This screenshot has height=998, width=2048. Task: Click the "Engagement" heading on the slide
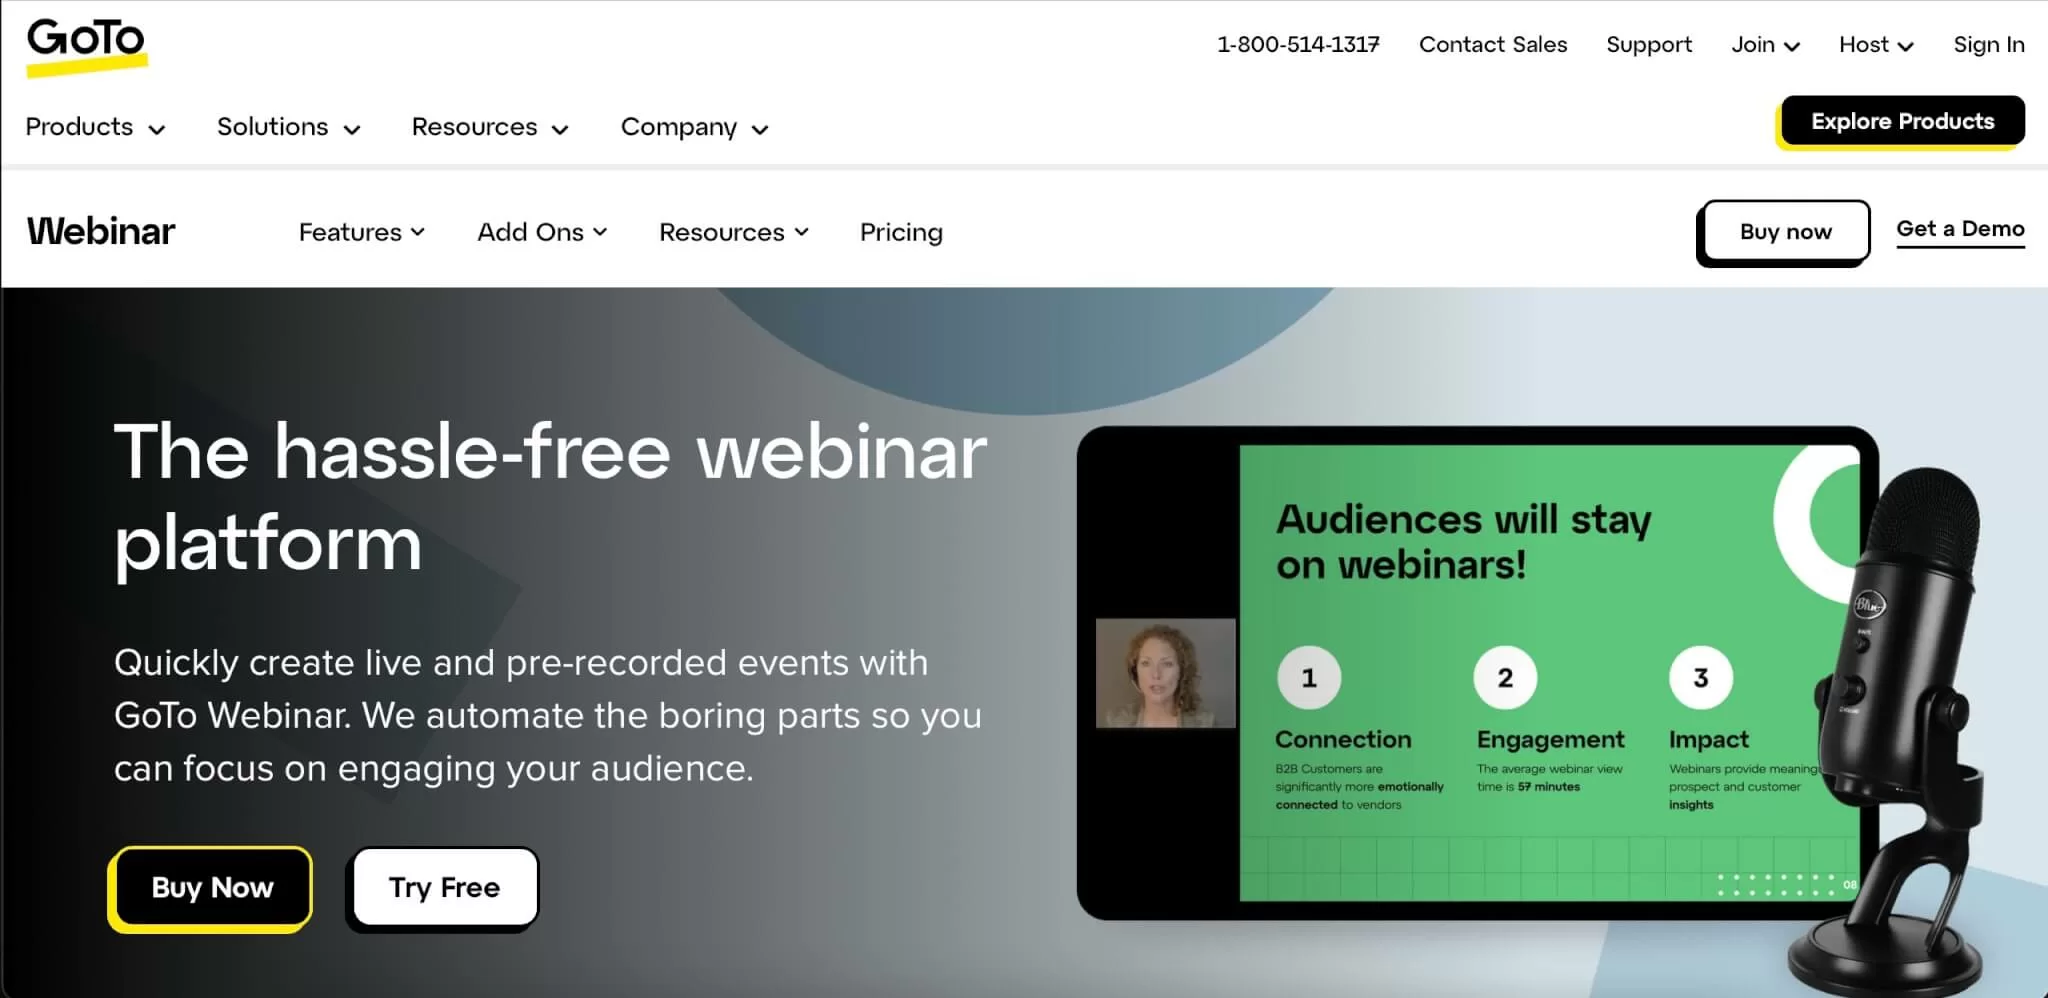1550,739
